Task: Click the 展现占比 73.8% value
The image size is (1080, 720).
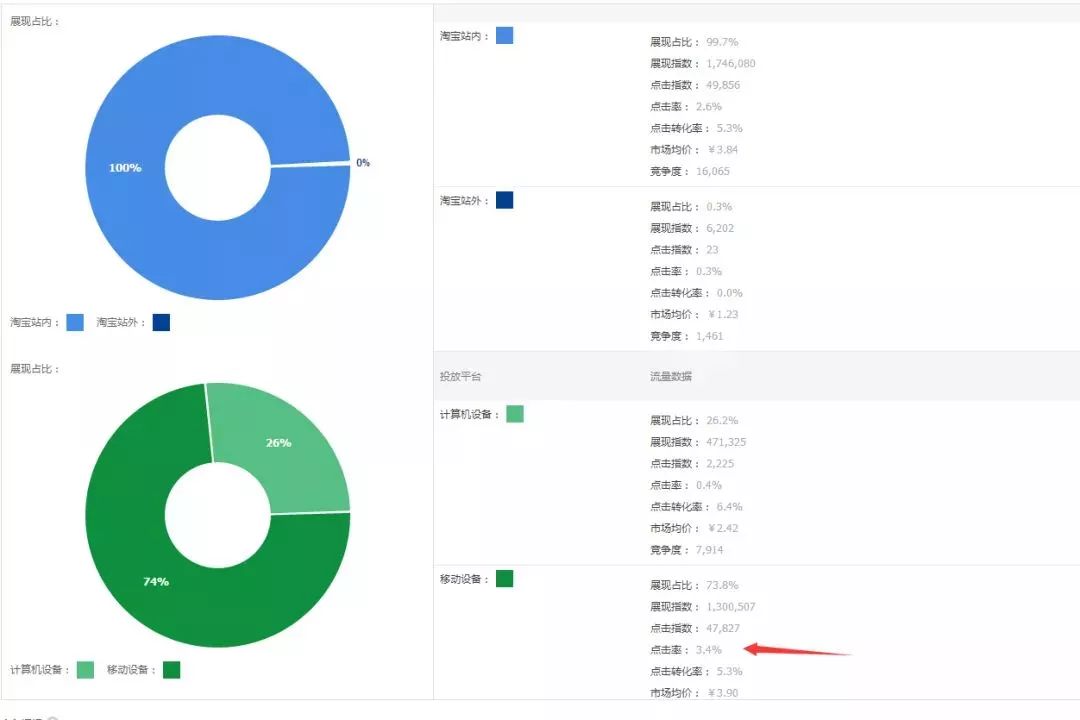Action: (722, 585)
